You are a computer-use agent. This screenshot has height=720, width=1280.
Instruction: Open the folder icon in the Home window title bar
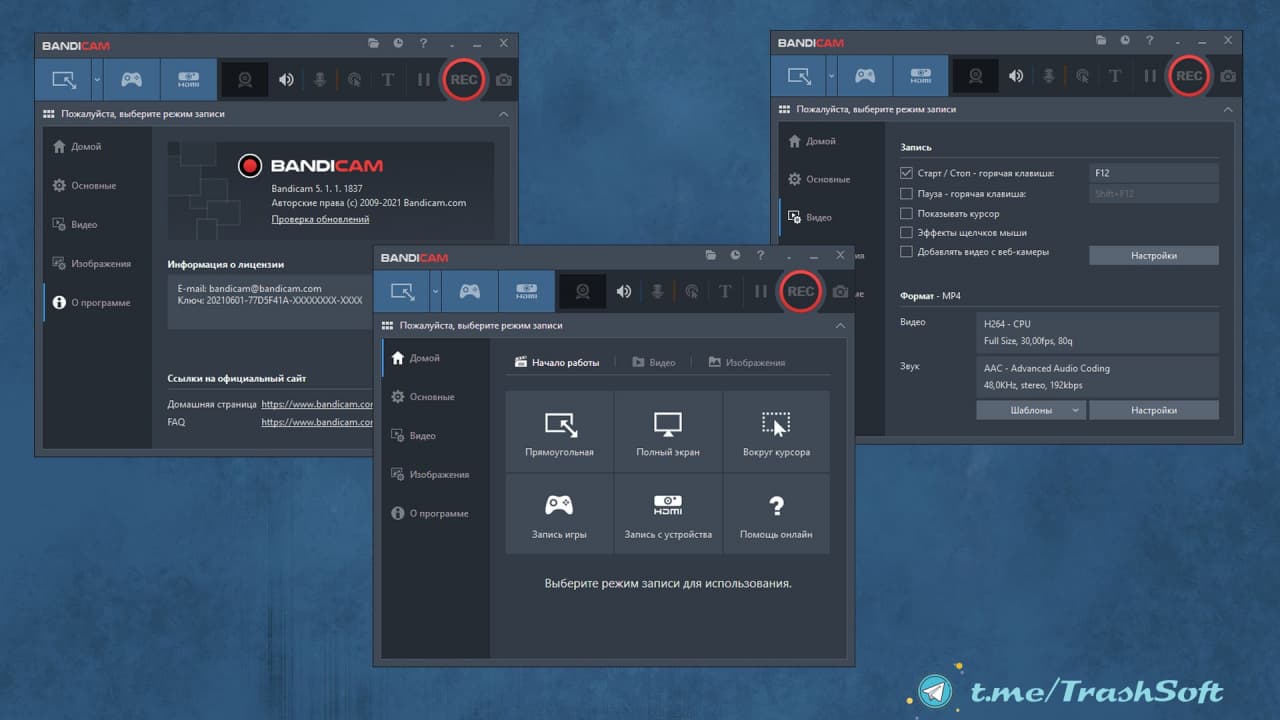pos(710,255)
